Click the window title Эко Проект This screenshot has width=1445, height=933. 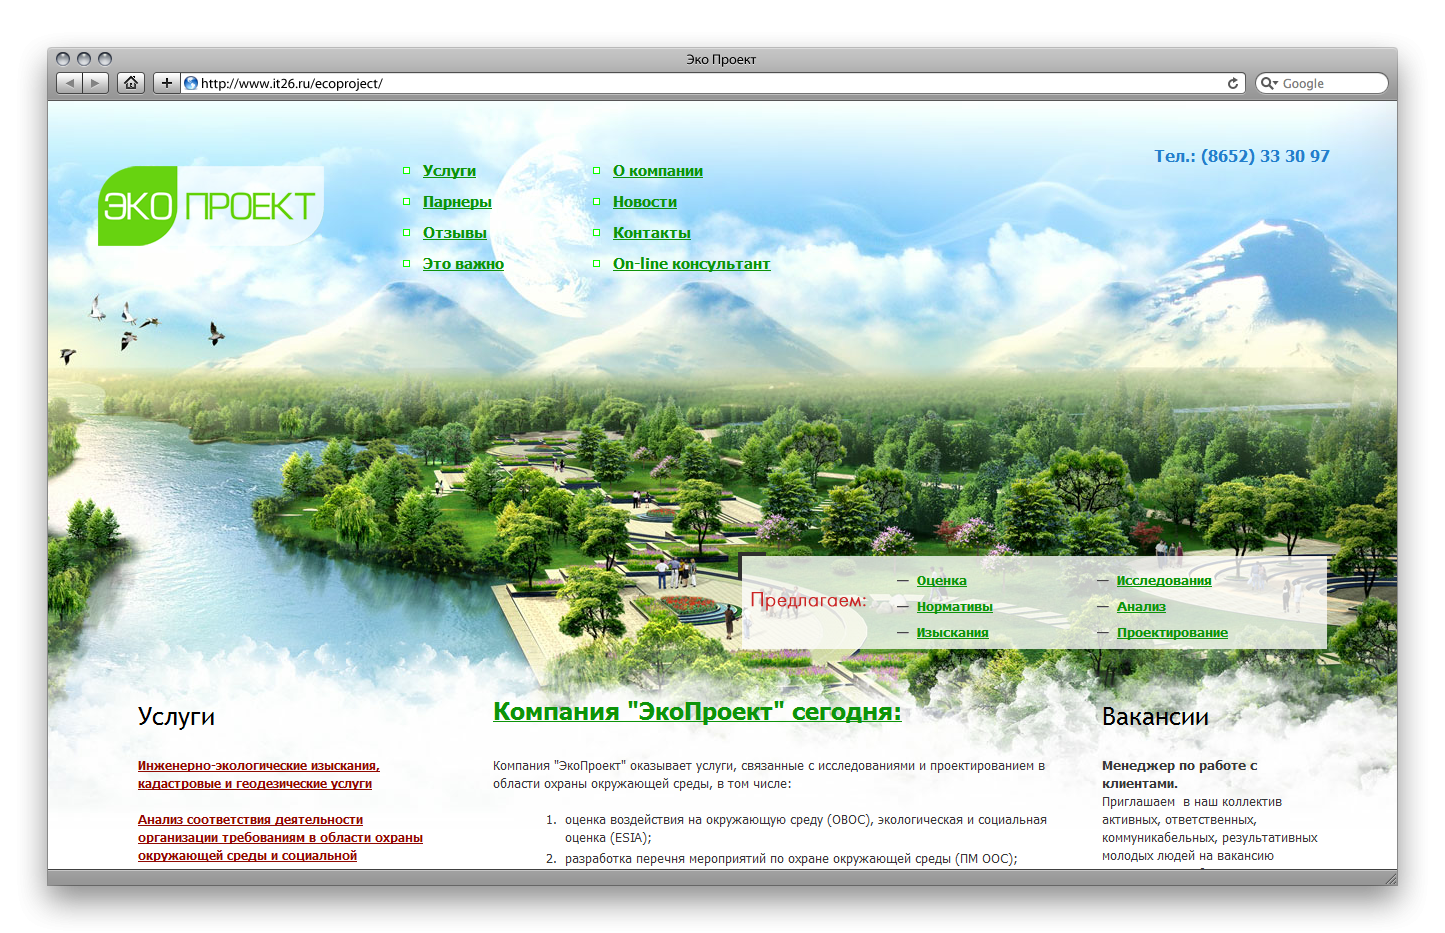(x=721, y=59)
